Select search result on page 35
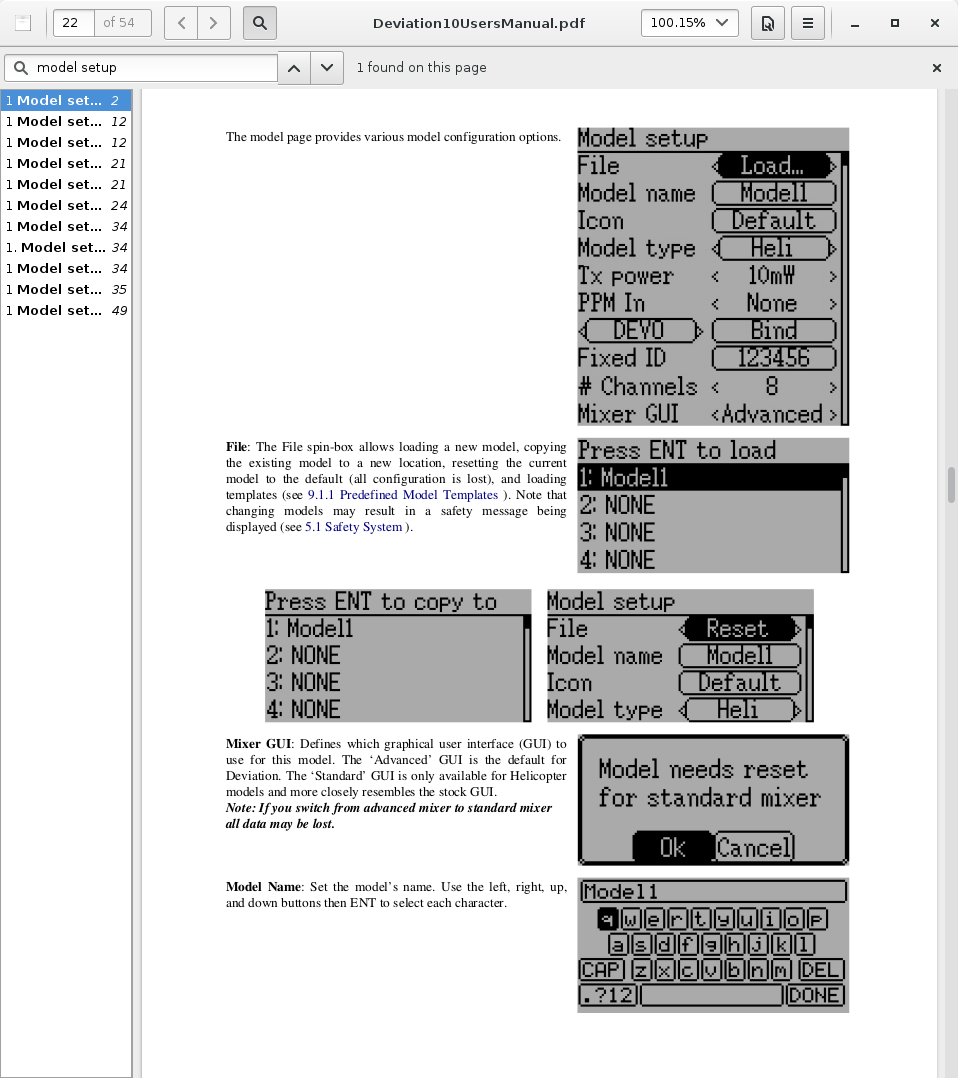Image resolution: width=958 pixels, height=1078 pixels. [66, 289]
